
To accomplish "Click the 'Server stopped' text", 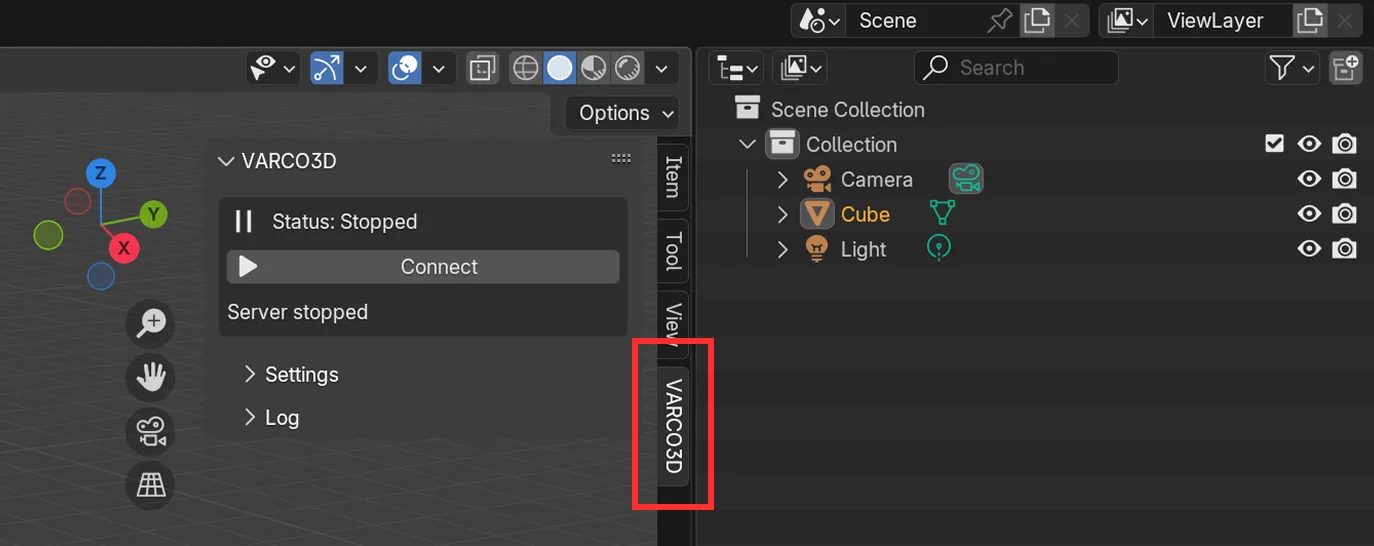I will pos(297,312).
